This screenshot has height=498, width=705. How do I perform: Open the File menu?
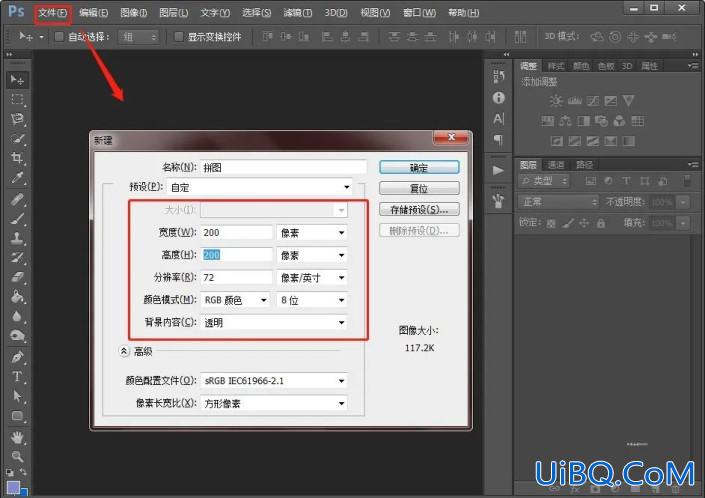coord(53,13)
